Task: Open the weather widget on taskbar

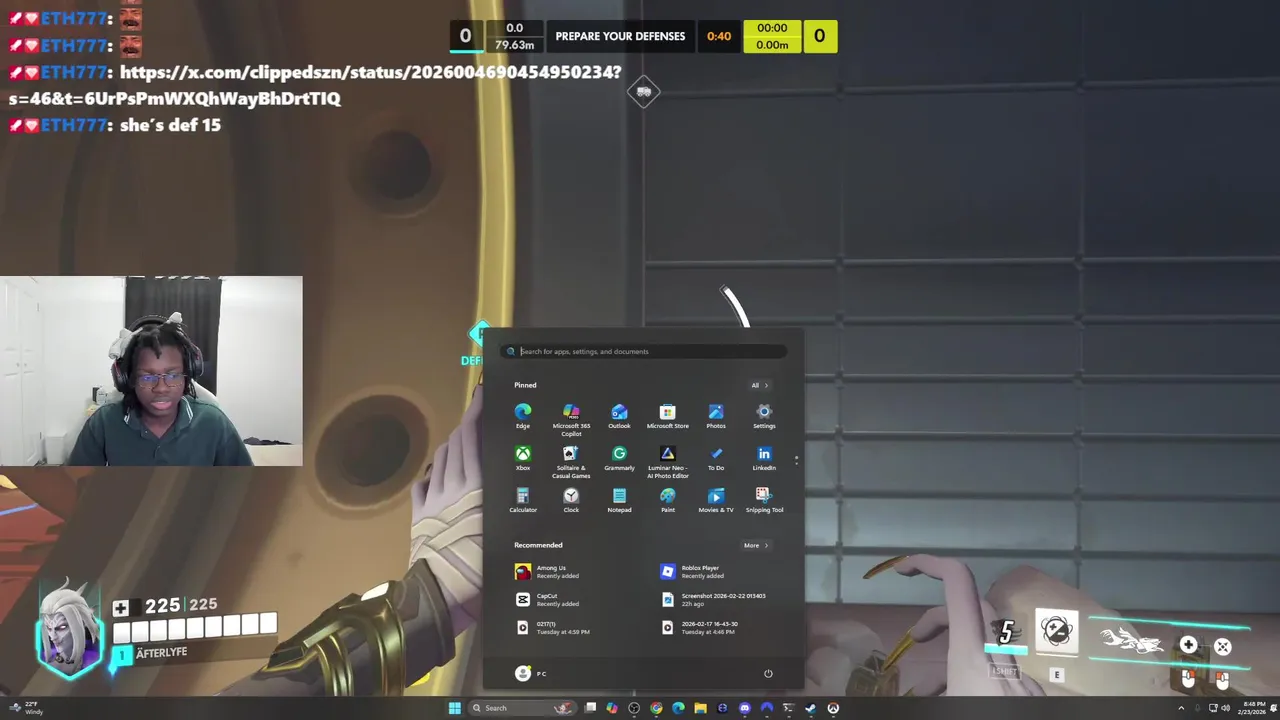Action: point(27,708)
